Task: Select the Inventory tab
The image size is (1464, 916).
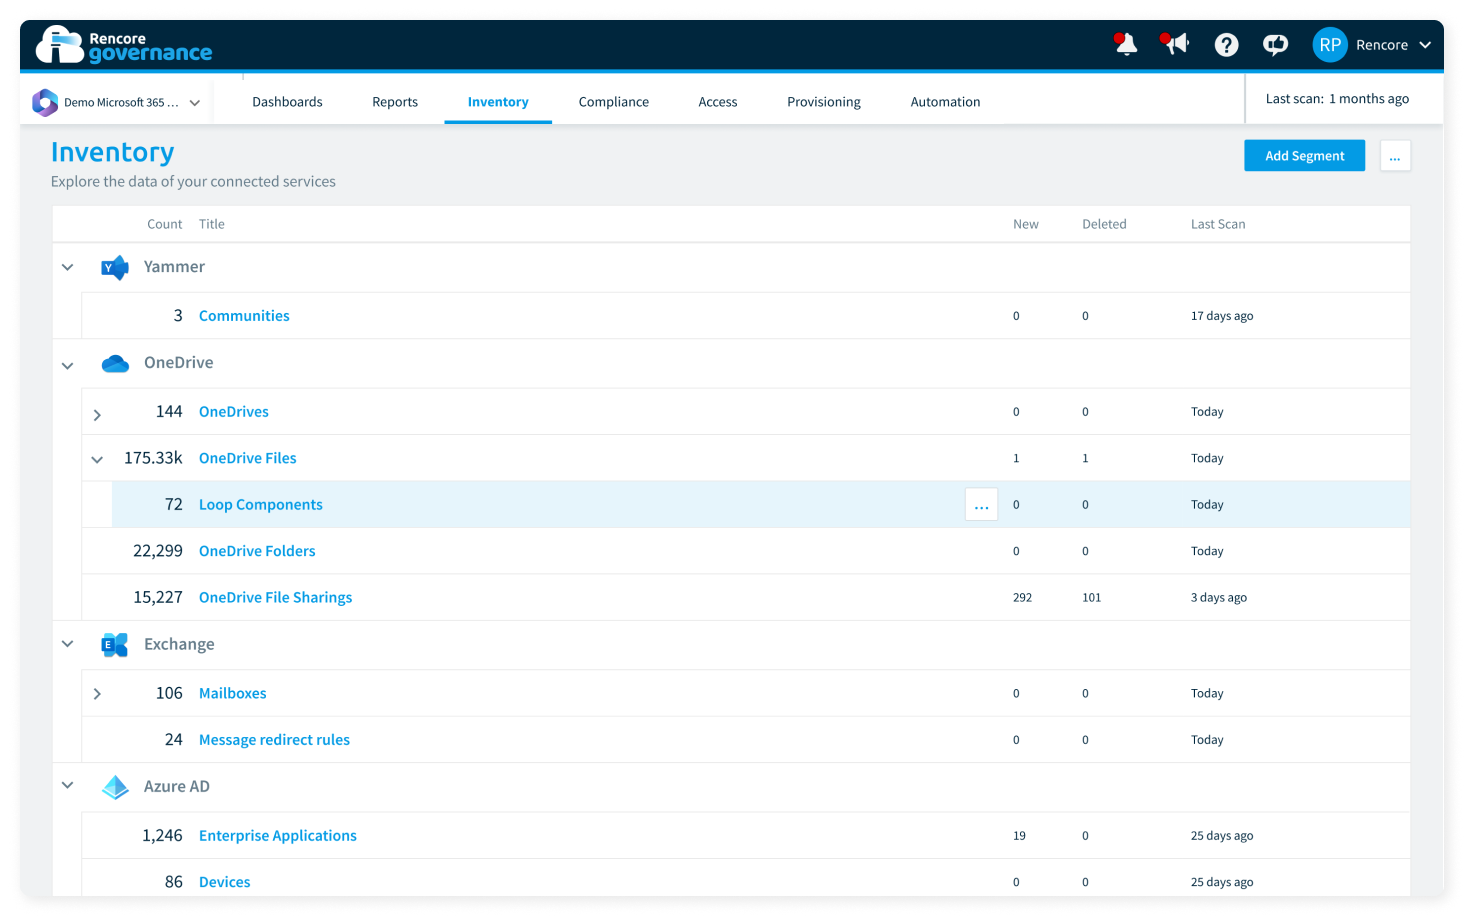Action: pos(498,102)
